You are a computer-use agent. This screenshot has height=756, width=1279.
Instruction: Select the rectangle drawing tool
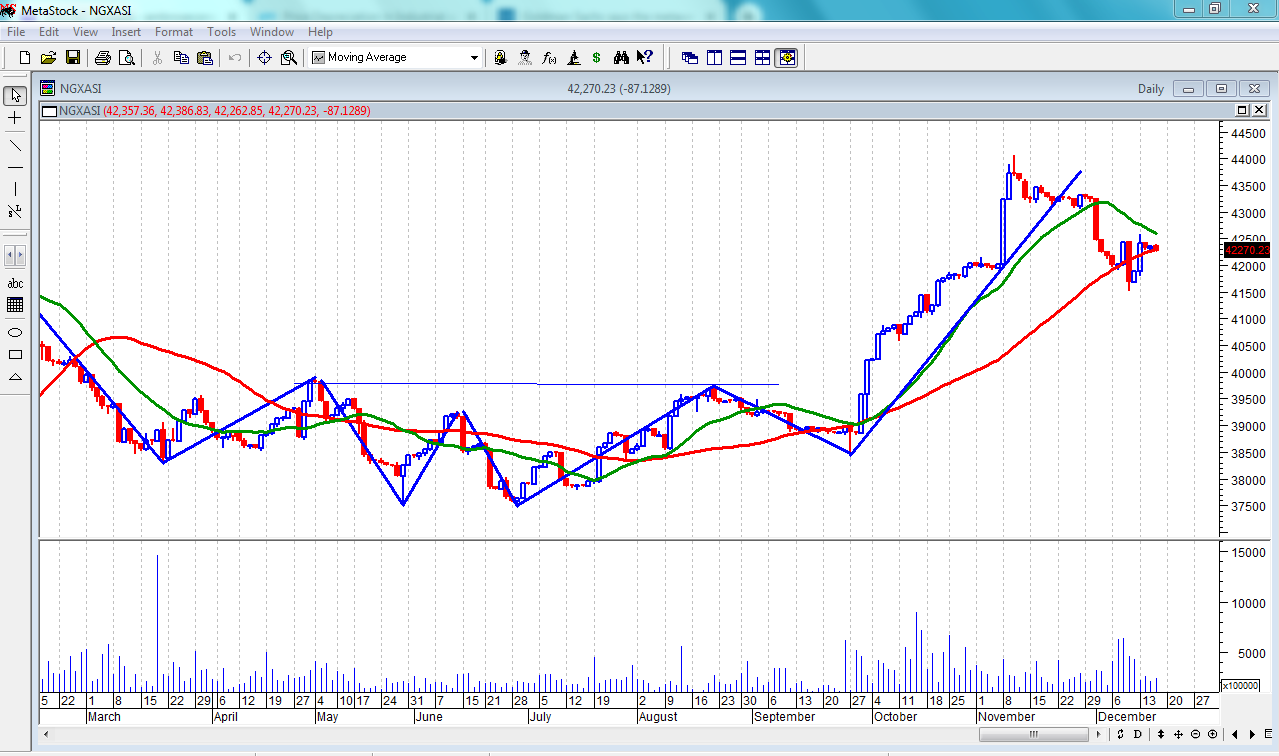tap(15, 354)
